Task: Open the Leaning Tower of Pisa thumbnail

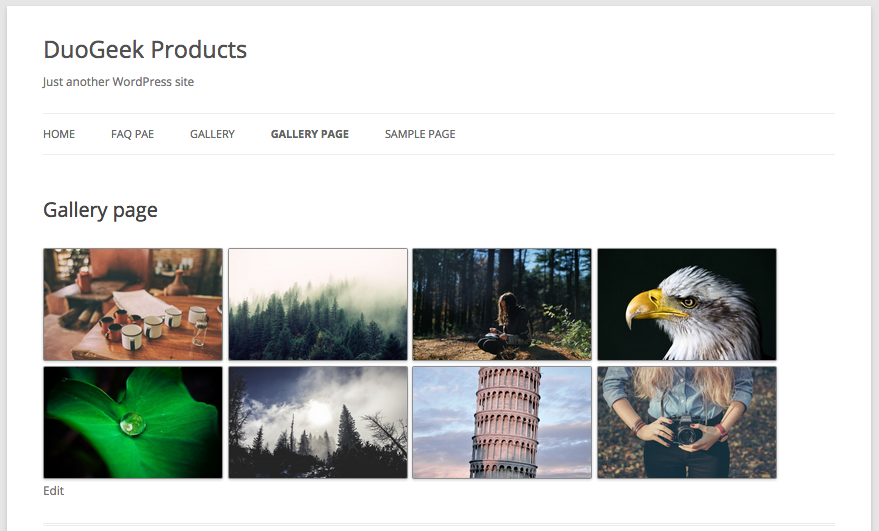Action: coord(502,422)
